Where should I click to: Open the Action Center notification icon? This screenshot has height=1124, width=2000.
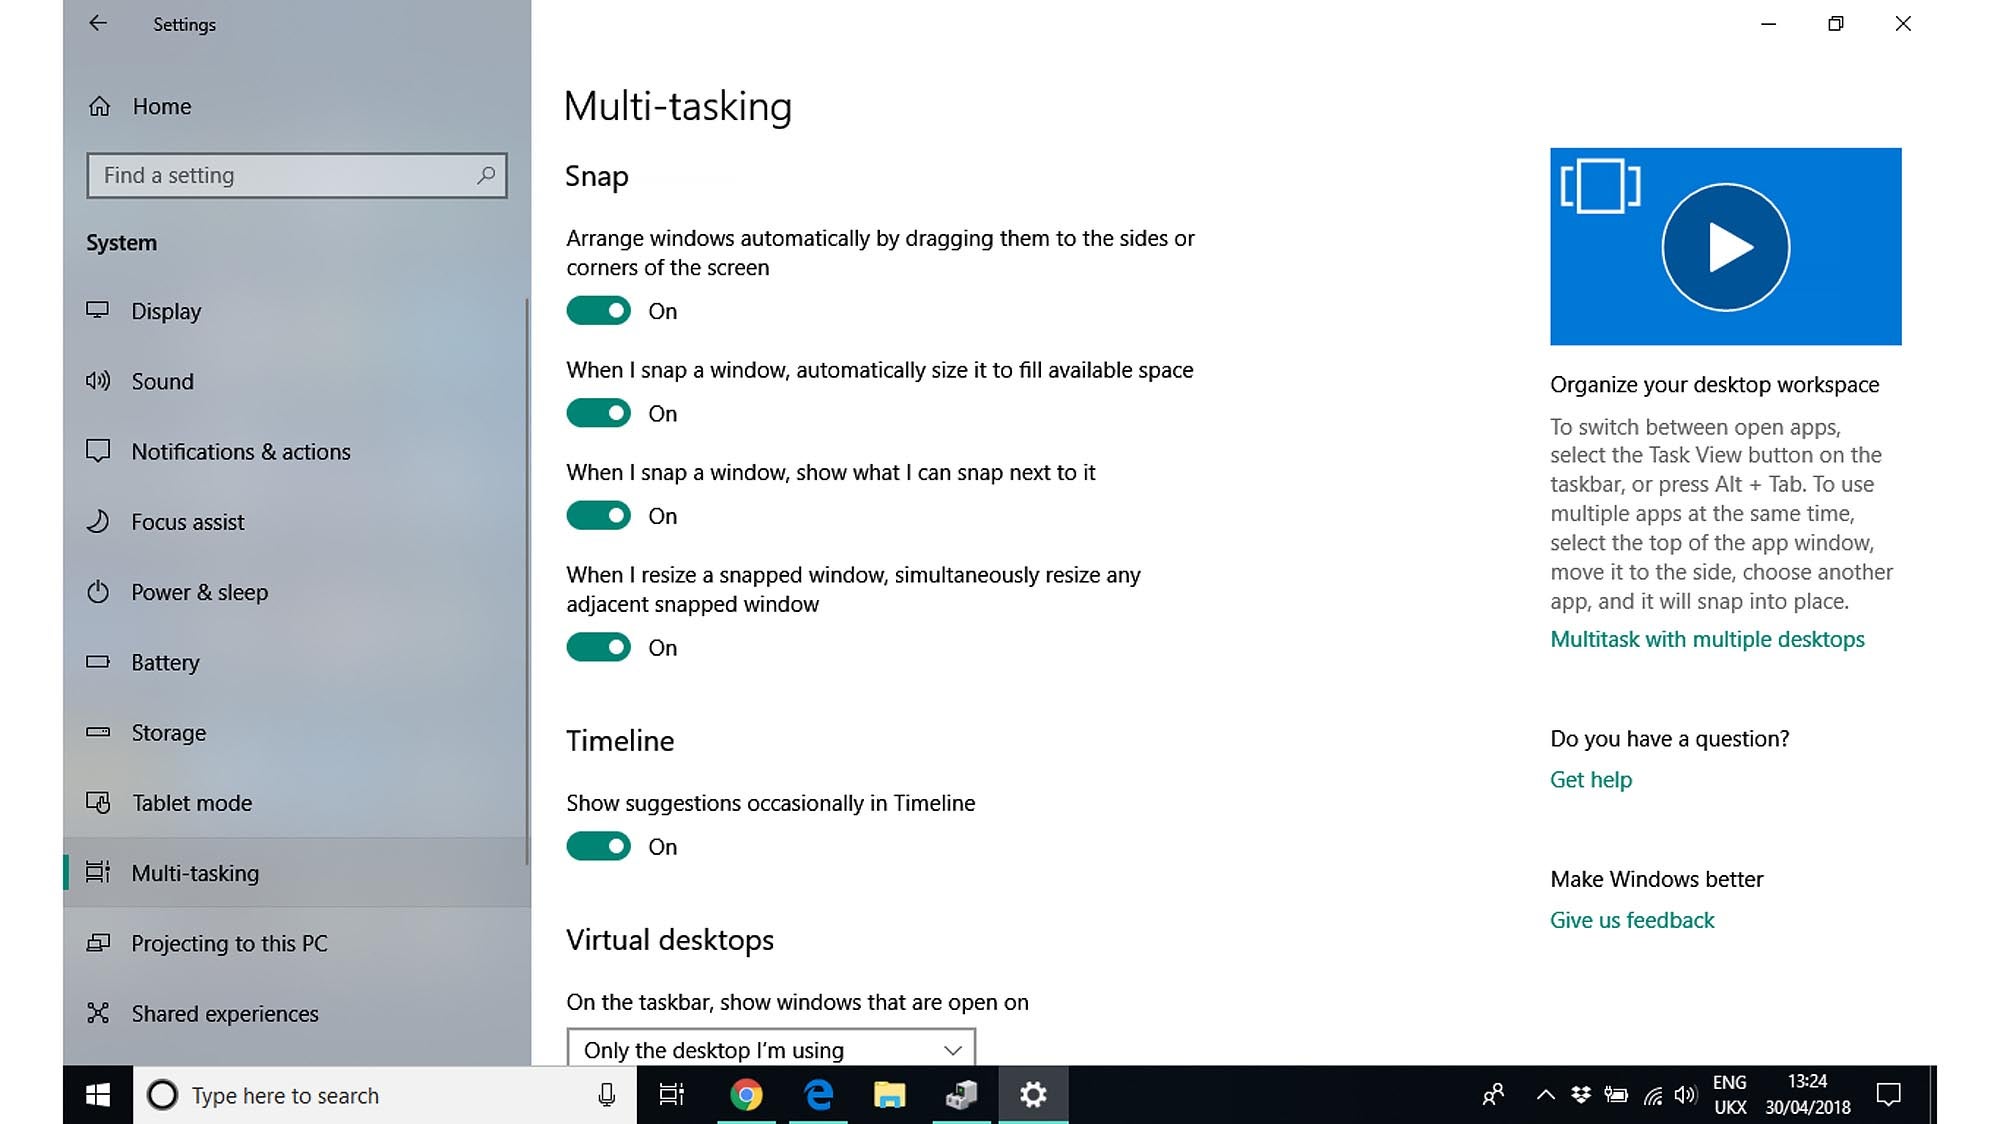click(x=1888, y=1095)
